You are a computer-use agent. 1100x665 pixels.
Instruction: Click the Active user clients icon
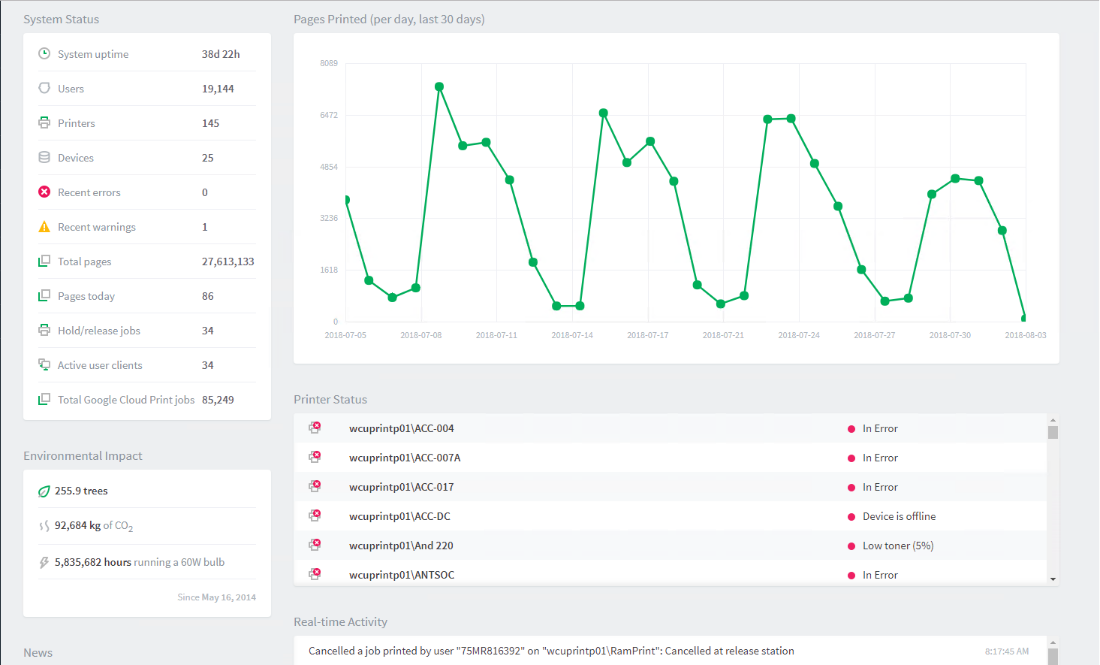44,365
